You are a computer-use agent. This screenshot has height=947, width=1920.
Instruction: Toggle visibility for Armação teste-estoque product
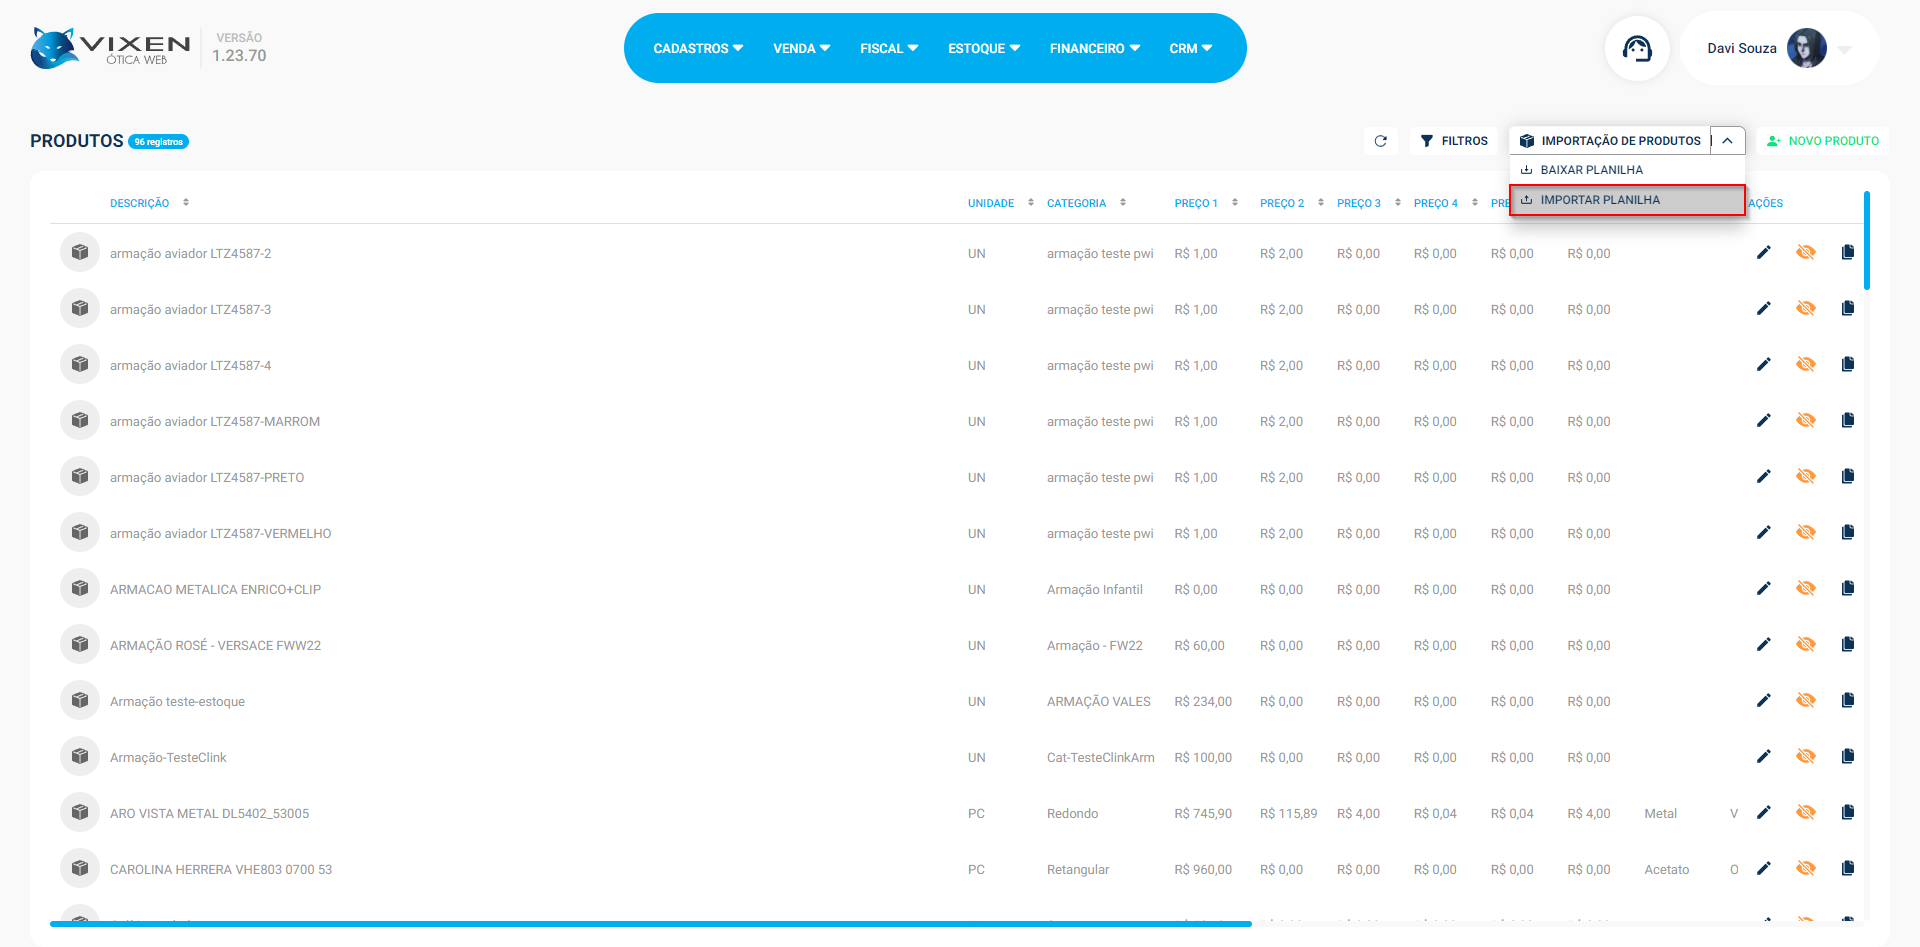click(1805, 701)
